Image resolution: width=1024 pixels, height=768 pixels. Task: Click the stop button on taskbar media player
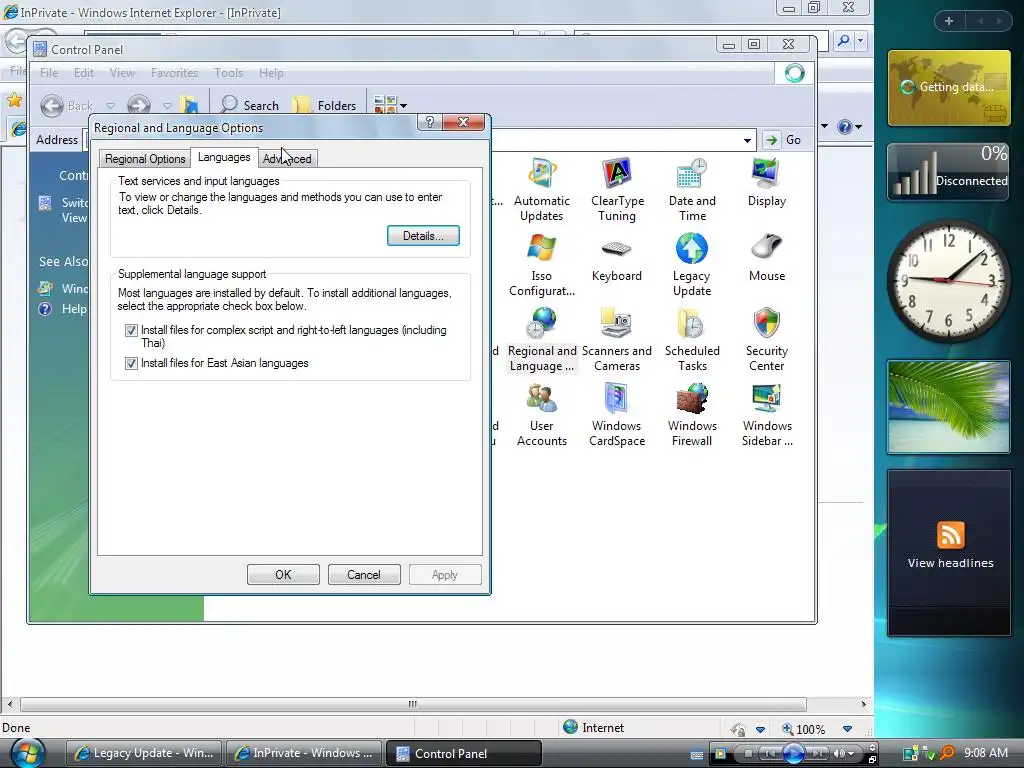coord(748,754)
